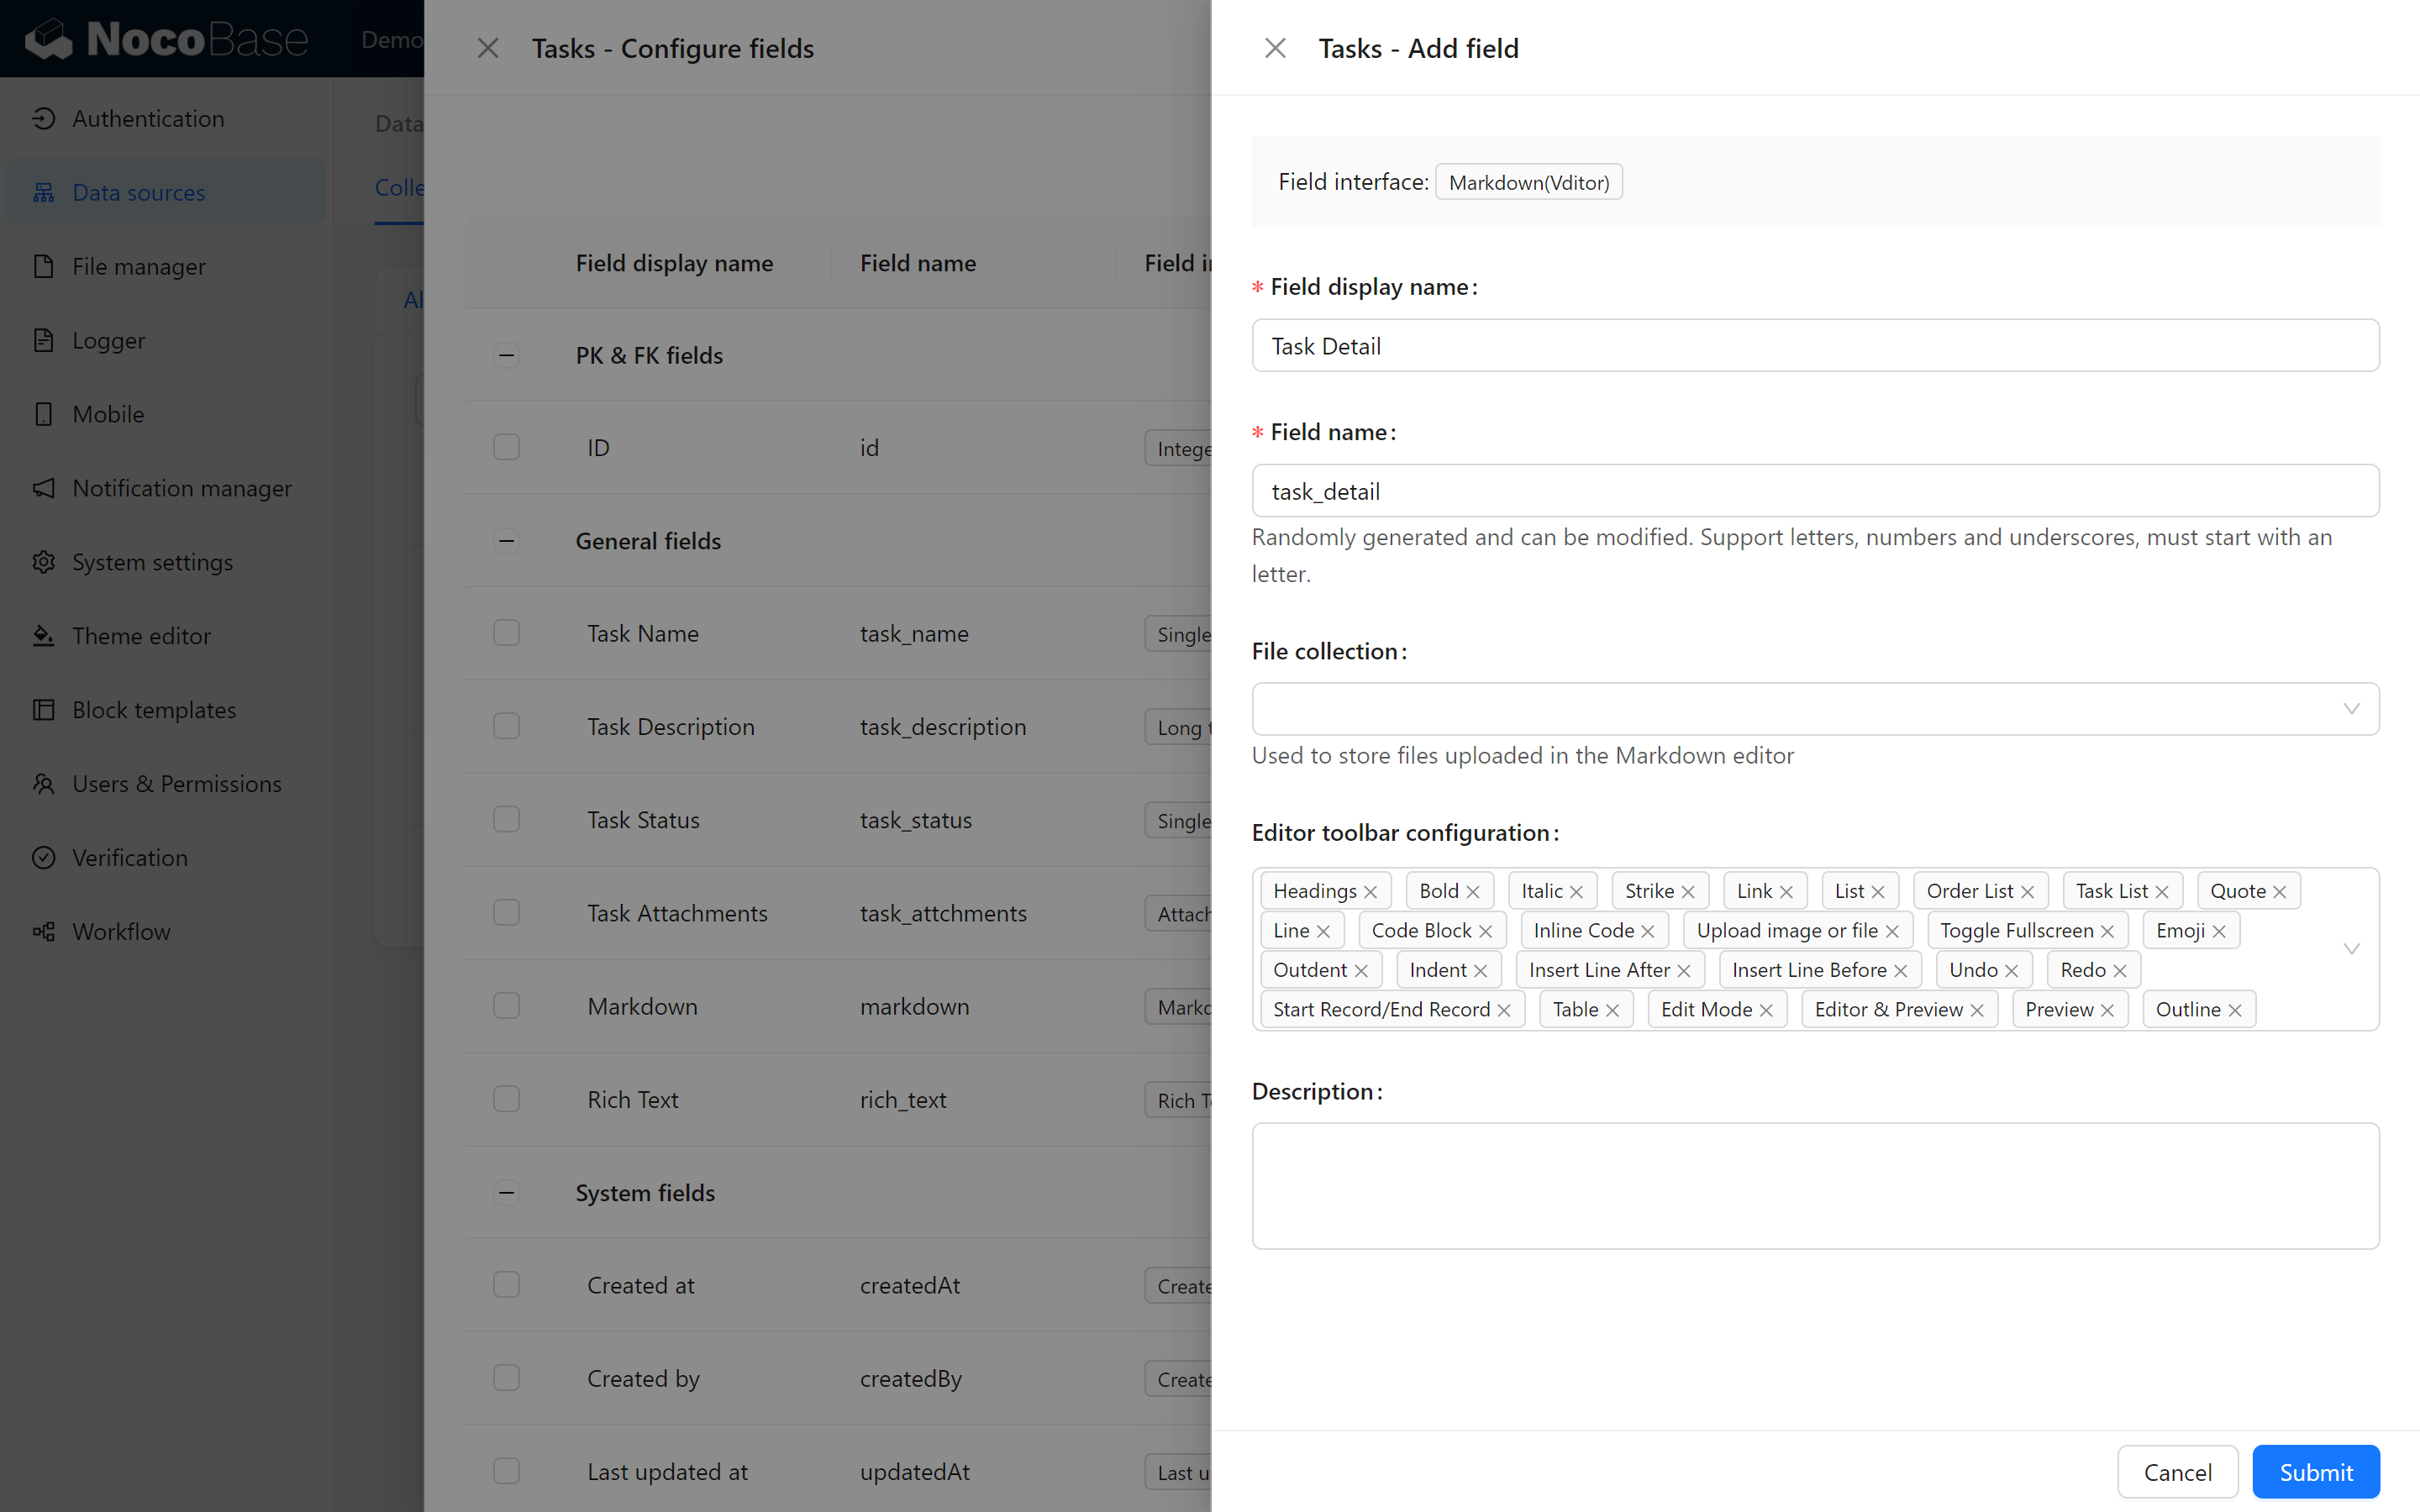
Task: Remove the Undo toolbar tag
Action: [x=2011, y=971]
